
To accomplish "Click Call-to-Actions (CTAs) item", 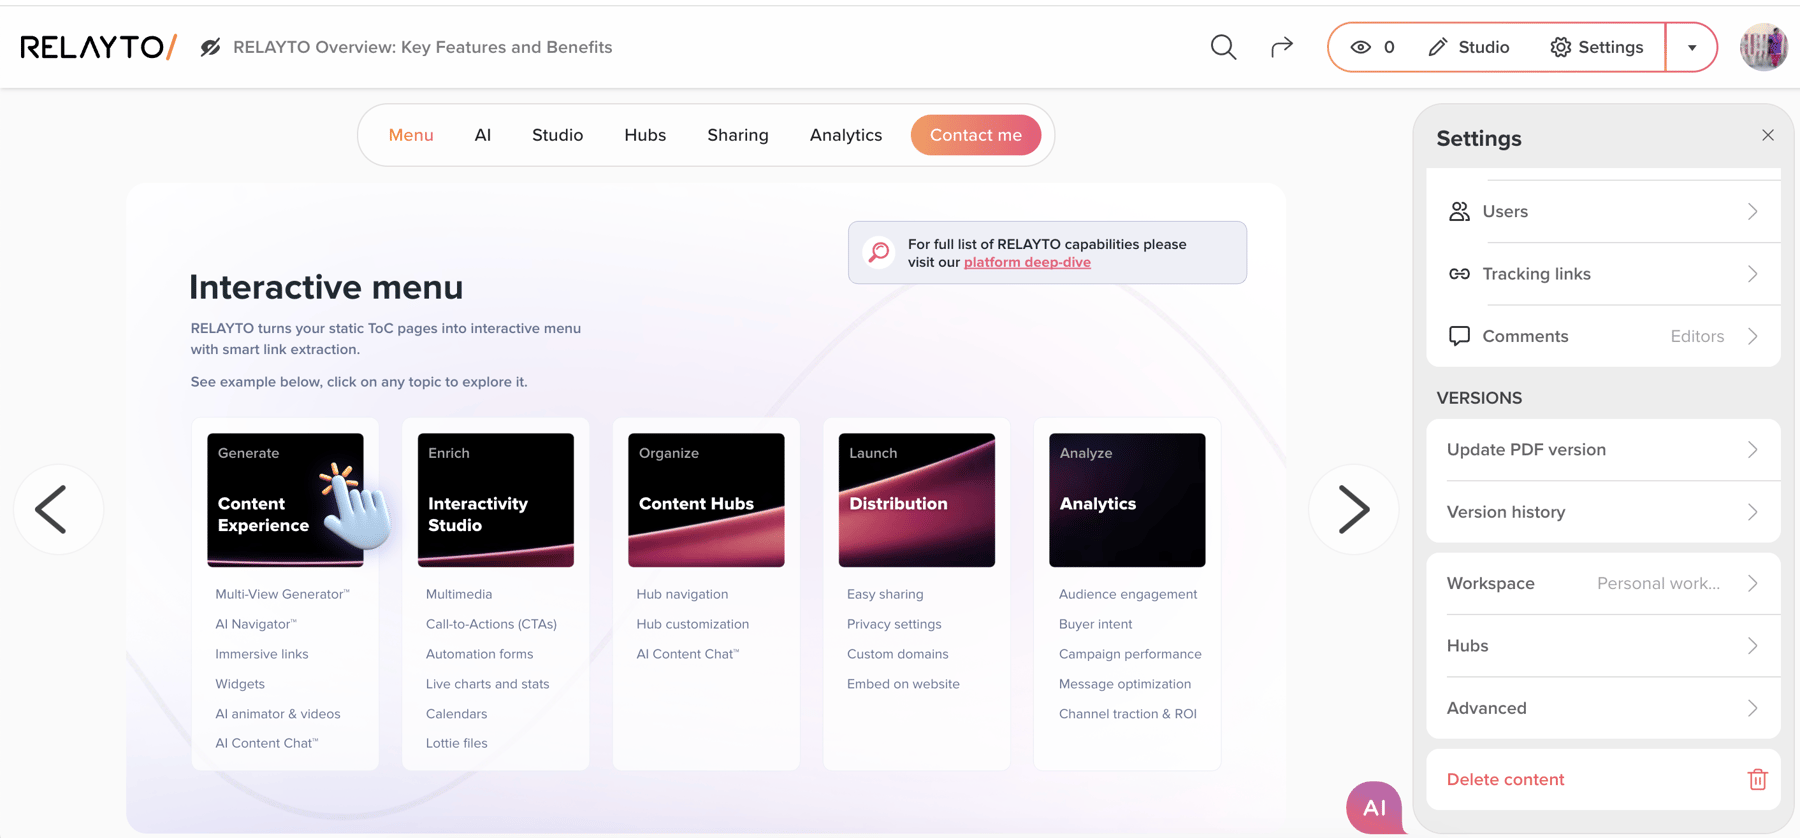I will coord(491,624).
